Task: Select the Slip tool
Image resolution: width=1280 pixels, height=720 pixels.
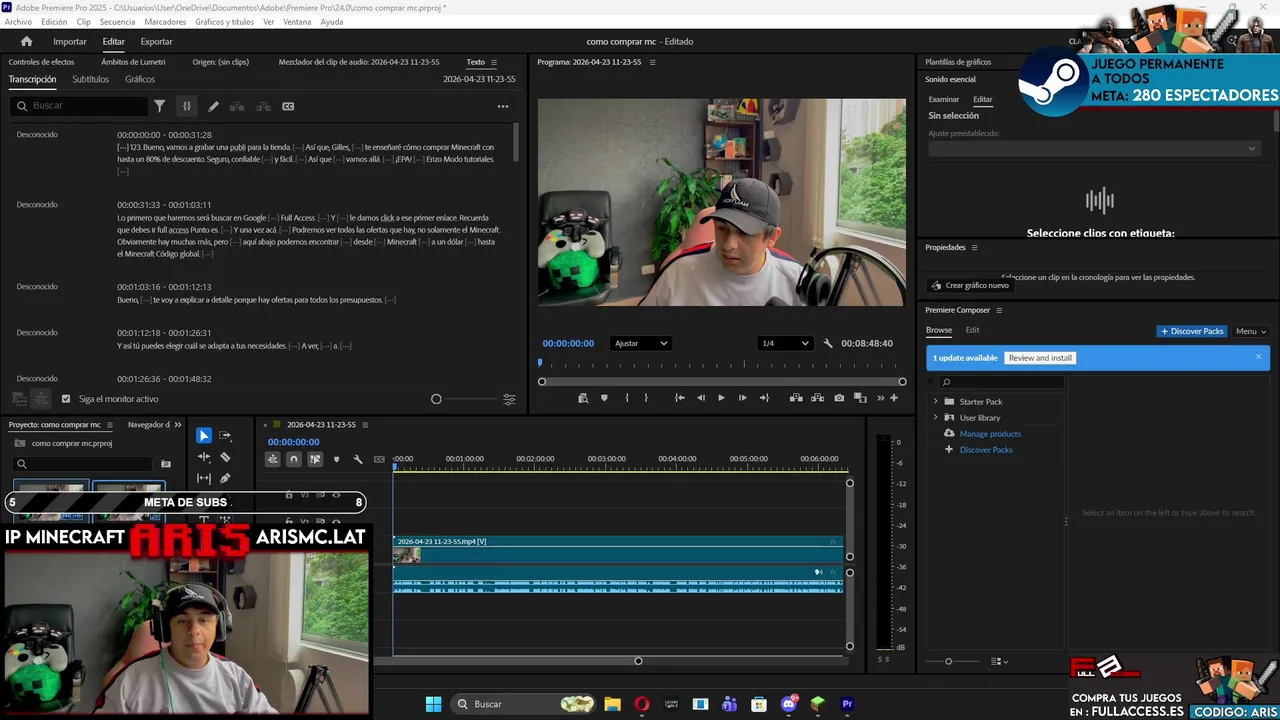Action: coord(204,478)
